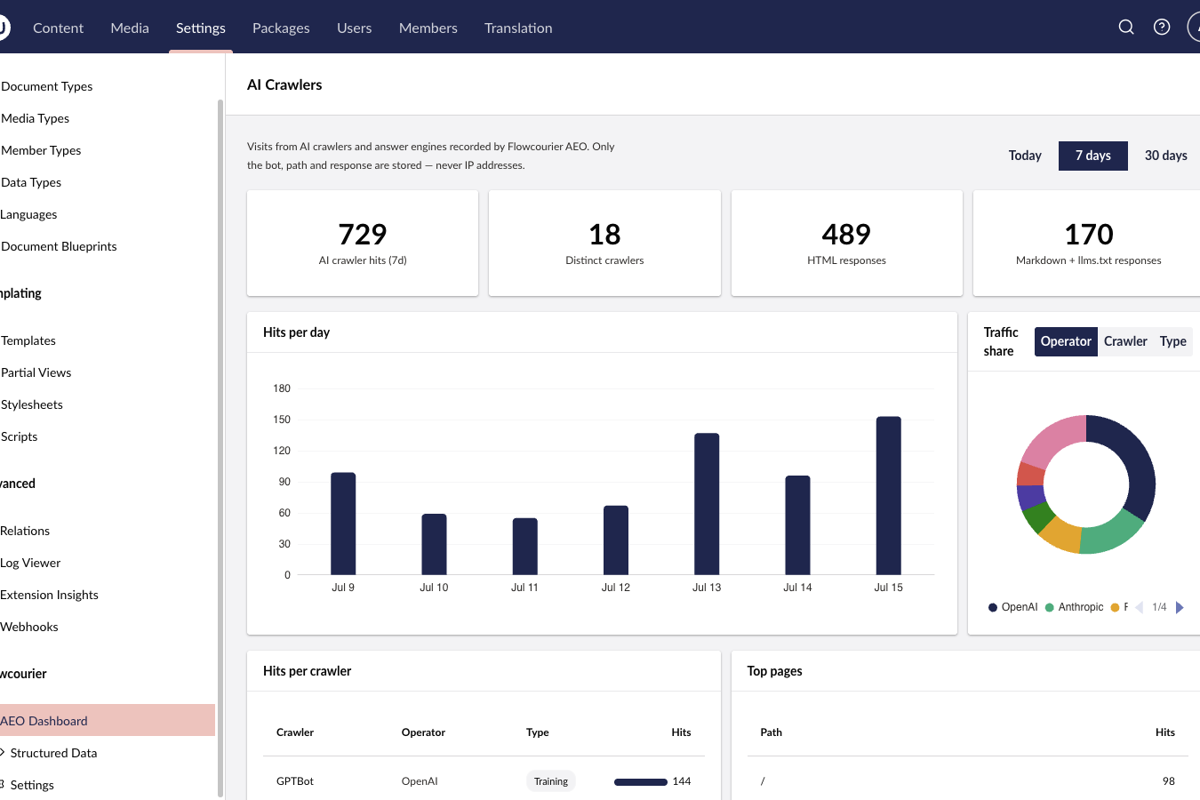Select the 30 days time range

(1166, 155)
